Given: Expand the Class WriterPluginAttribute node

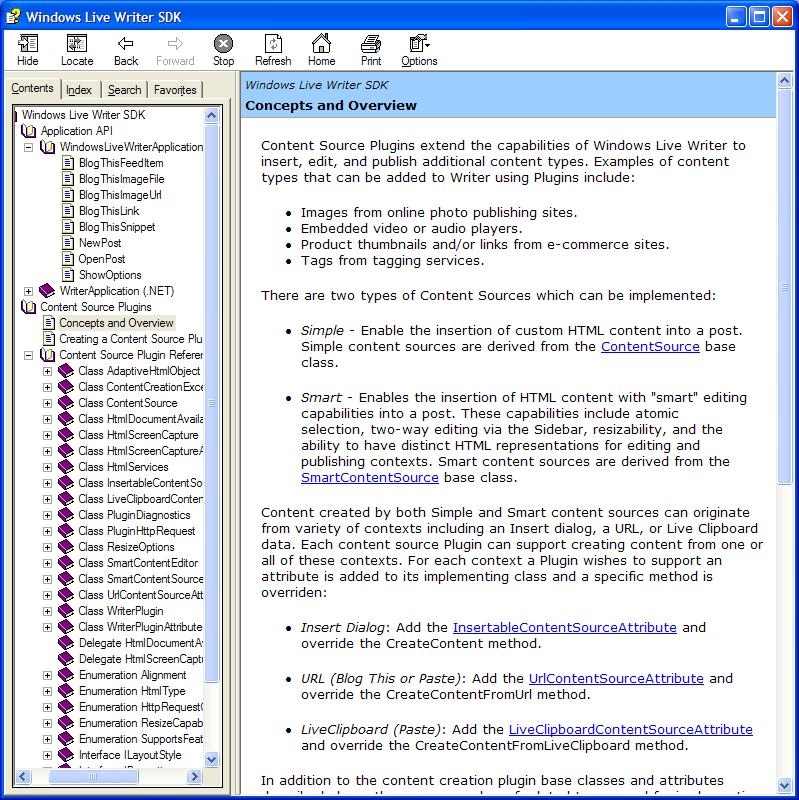Looking at the screenshot, I should tap(47, 627).
